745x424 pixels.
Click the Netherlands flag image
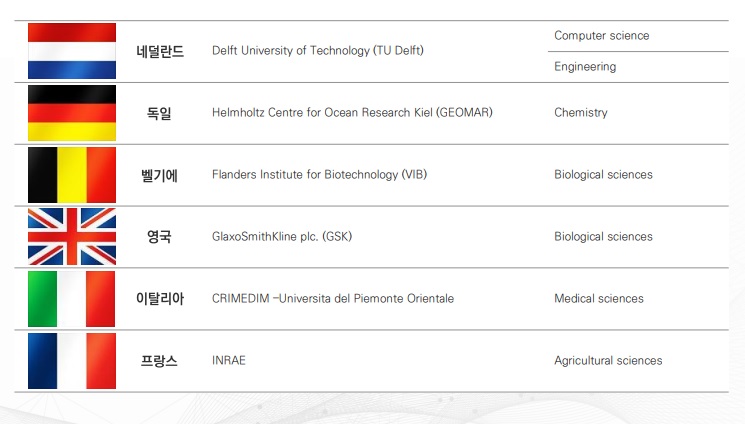click(x=72, y=51)
